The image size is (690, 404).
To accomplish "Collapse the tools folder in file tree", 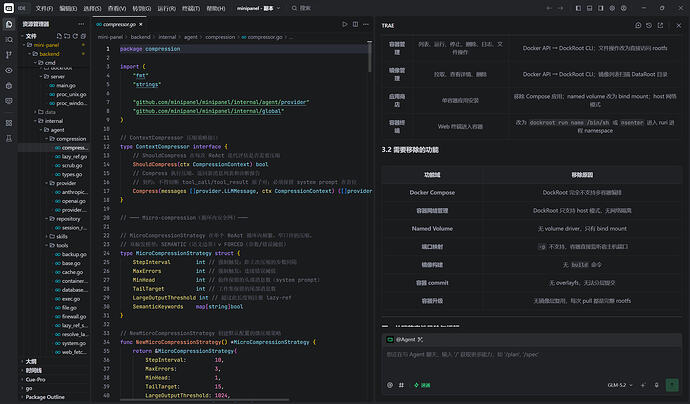I will (x=62, y=245).
